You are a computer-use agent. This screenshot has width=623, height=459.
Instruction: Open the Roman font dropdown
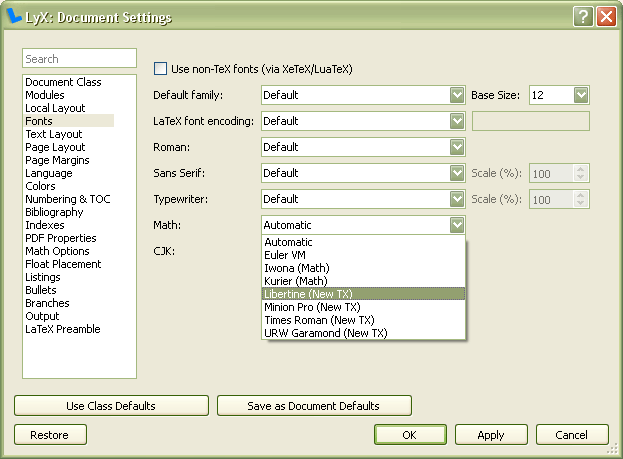[x=363, y=147]
